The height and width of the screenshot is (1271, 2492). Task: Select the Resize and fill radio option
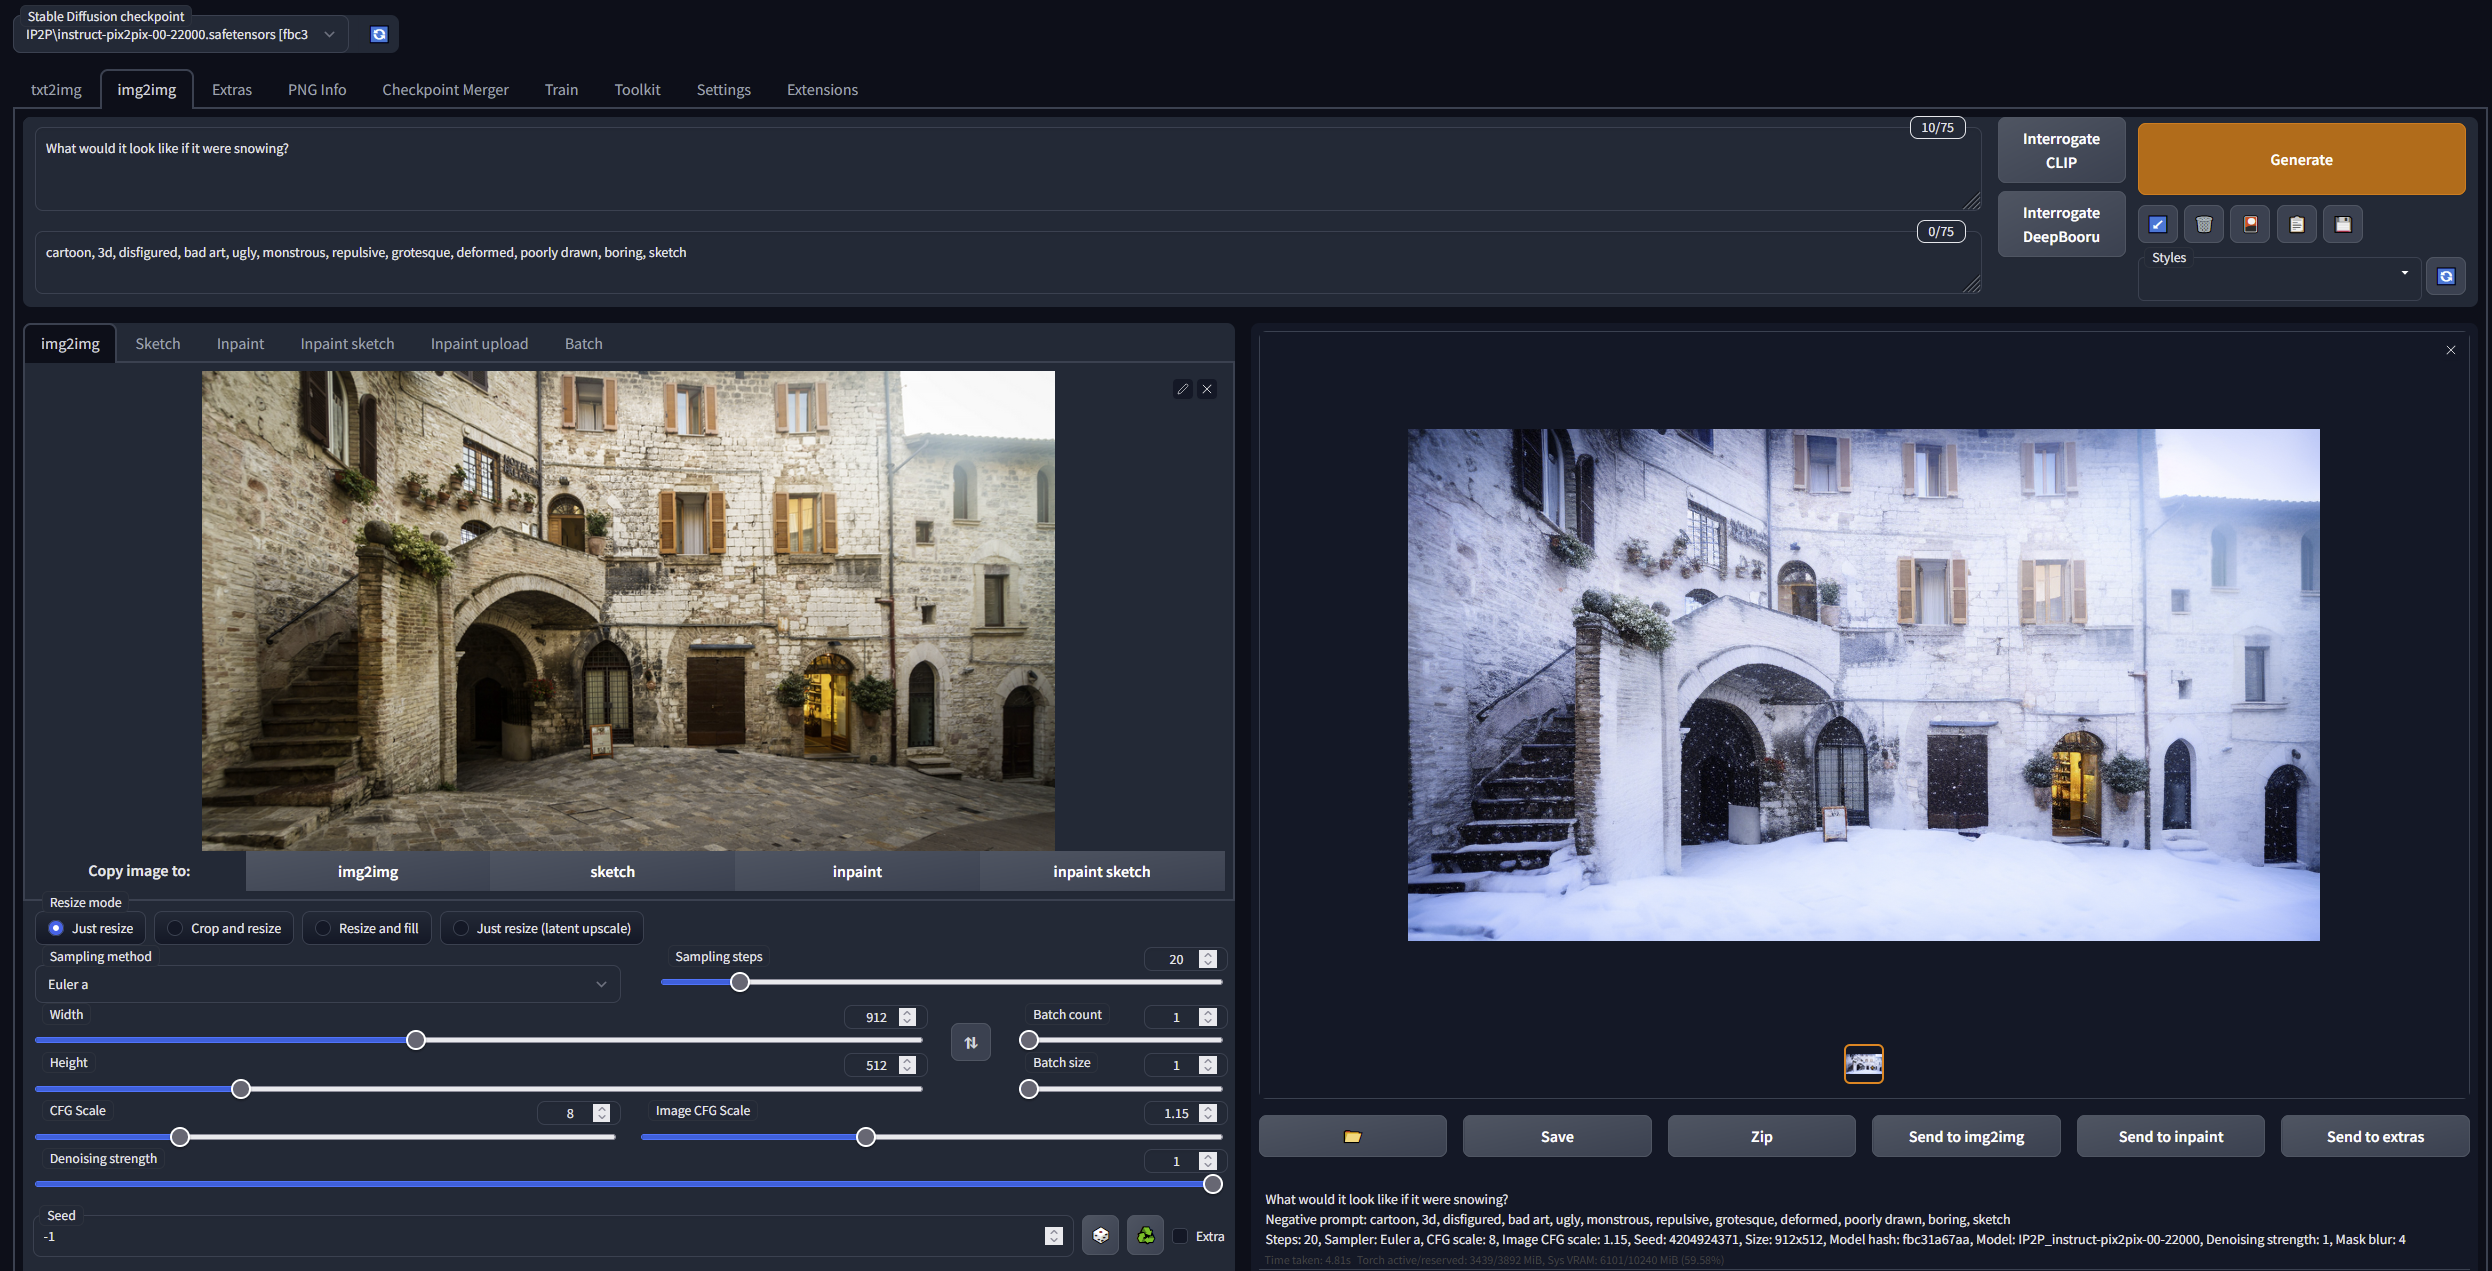[x=323, y=928]
